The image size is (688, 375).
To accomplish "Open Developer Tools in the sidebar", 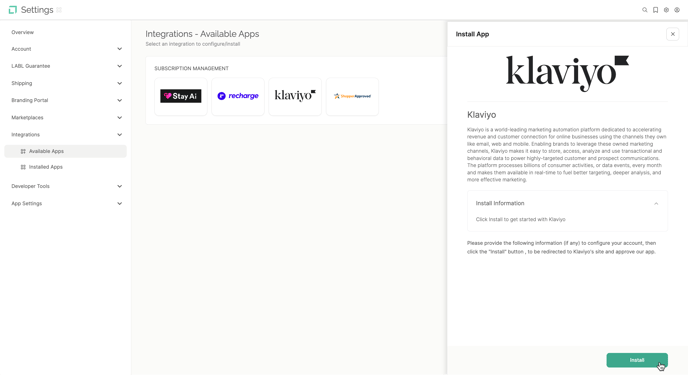I will pyautogui.click(x=30, y=186).
